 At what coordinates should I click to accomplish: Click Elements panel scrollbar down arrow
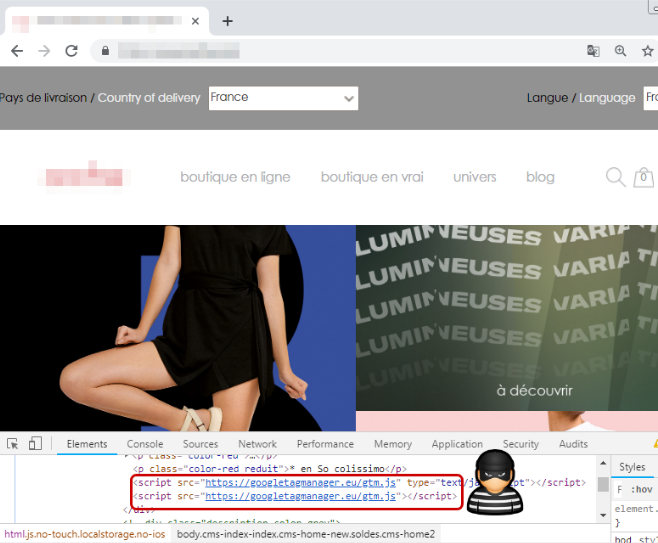point(603,515)
